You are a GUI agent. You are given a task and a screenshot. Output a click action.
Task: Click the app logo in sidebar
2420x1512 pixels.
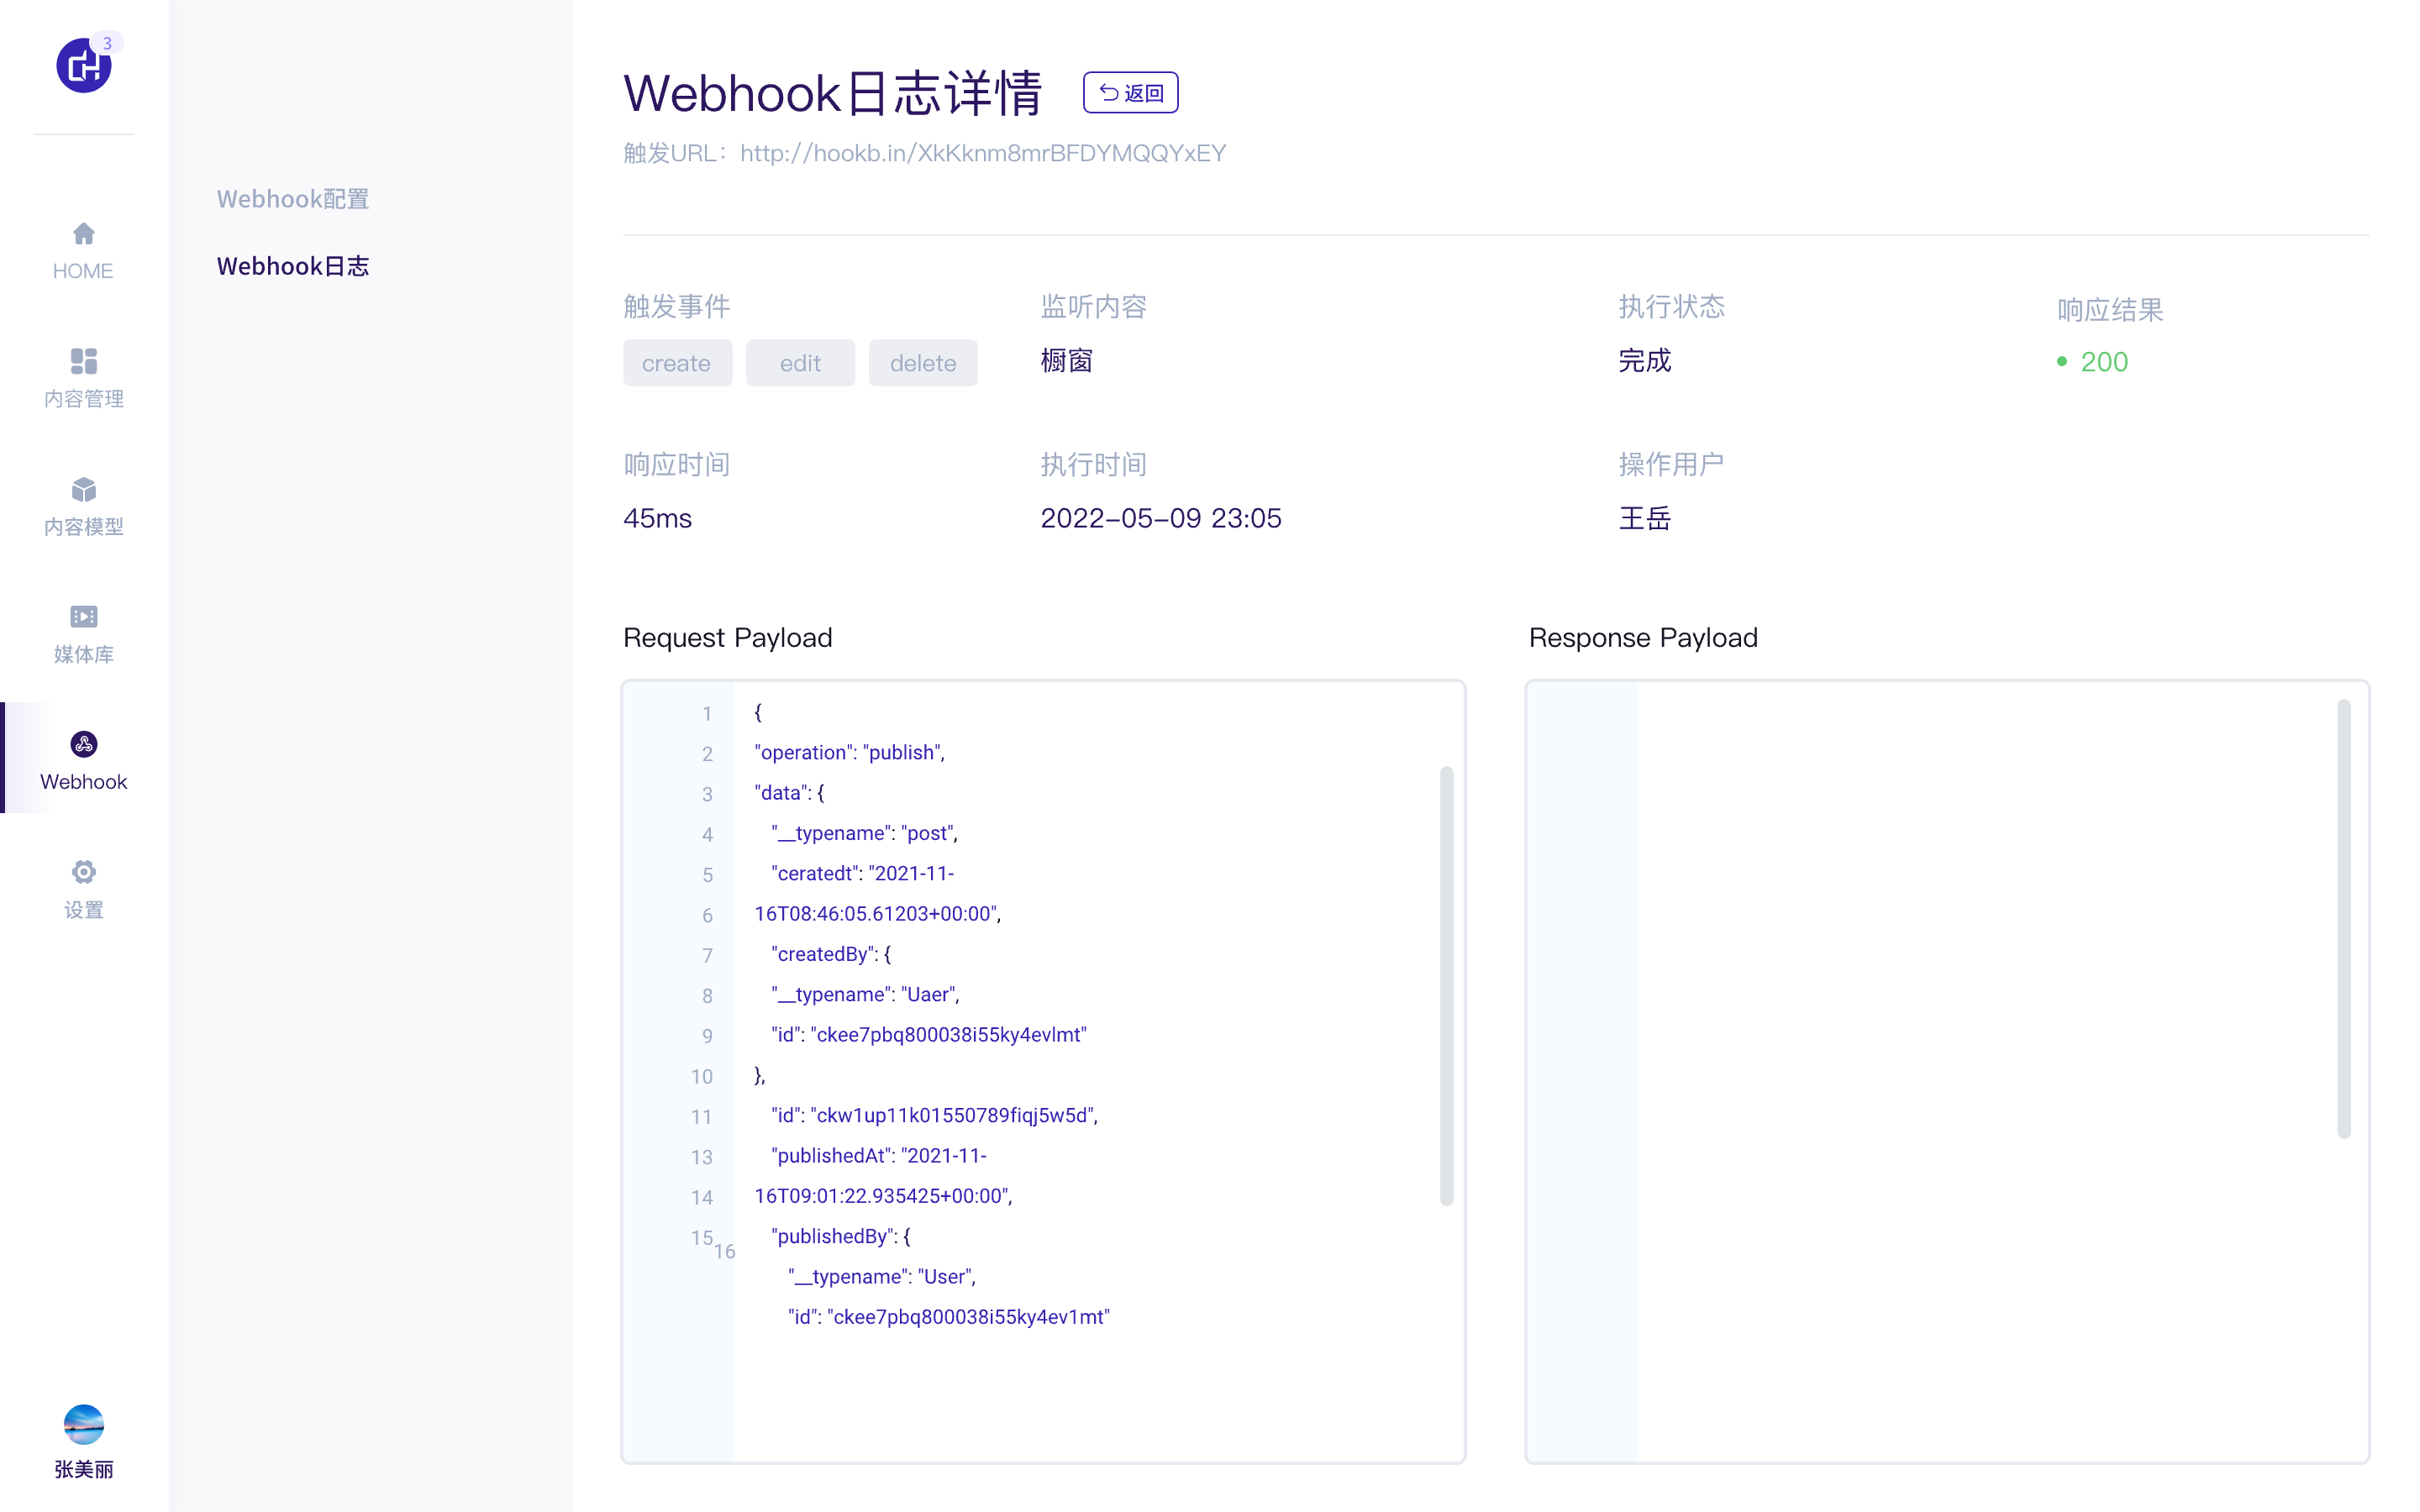click(x=82, y=68)
